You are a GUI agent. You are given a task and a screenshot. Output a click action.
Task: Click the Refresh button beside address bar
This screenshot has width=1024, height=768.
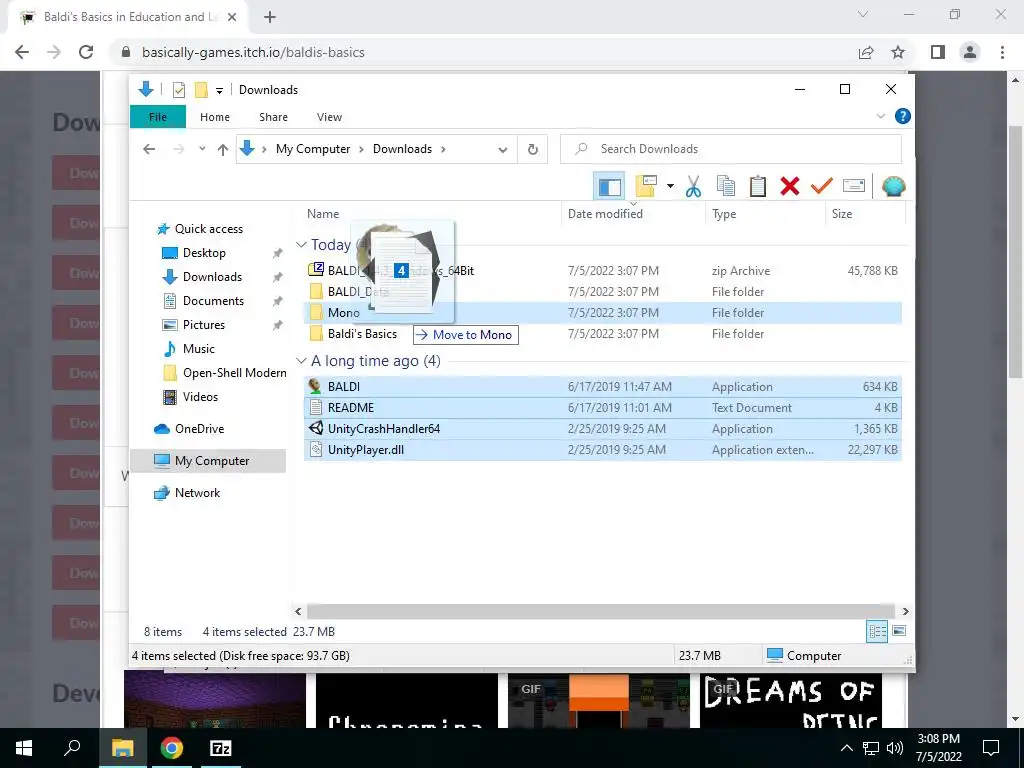tap(533, 149)
